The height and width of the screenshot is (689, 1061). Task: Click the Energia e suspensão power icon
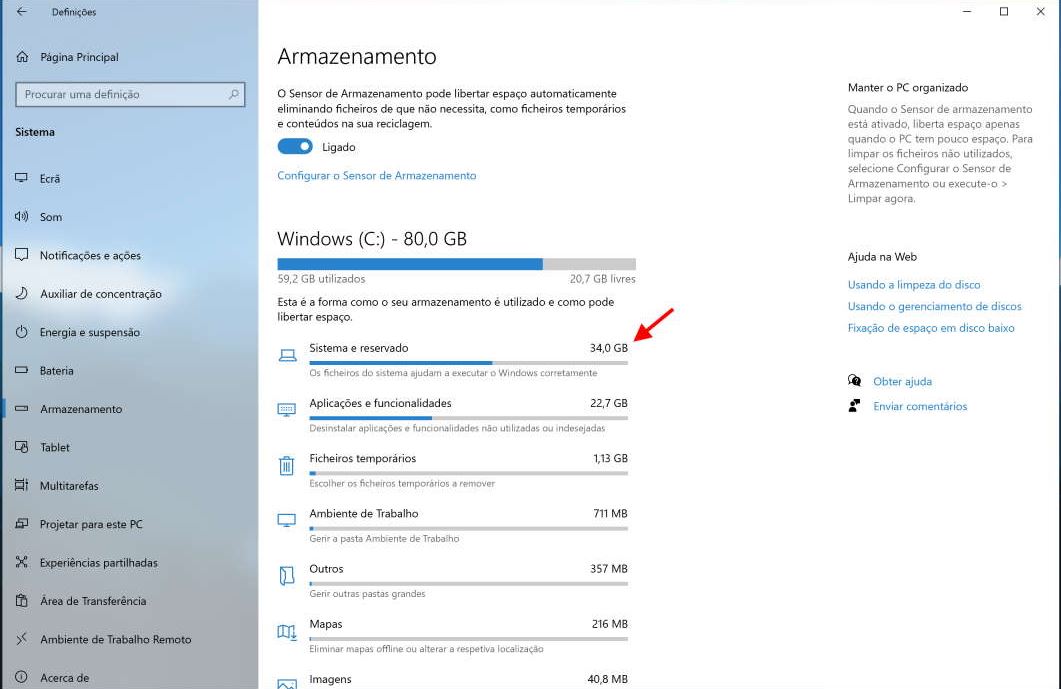click(x=22, y=332)
